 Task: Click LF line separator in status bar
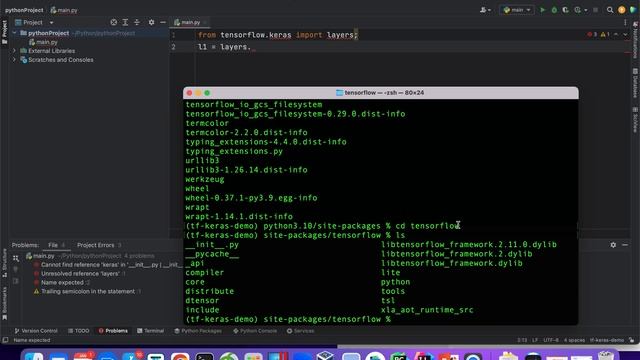point(535,340)
